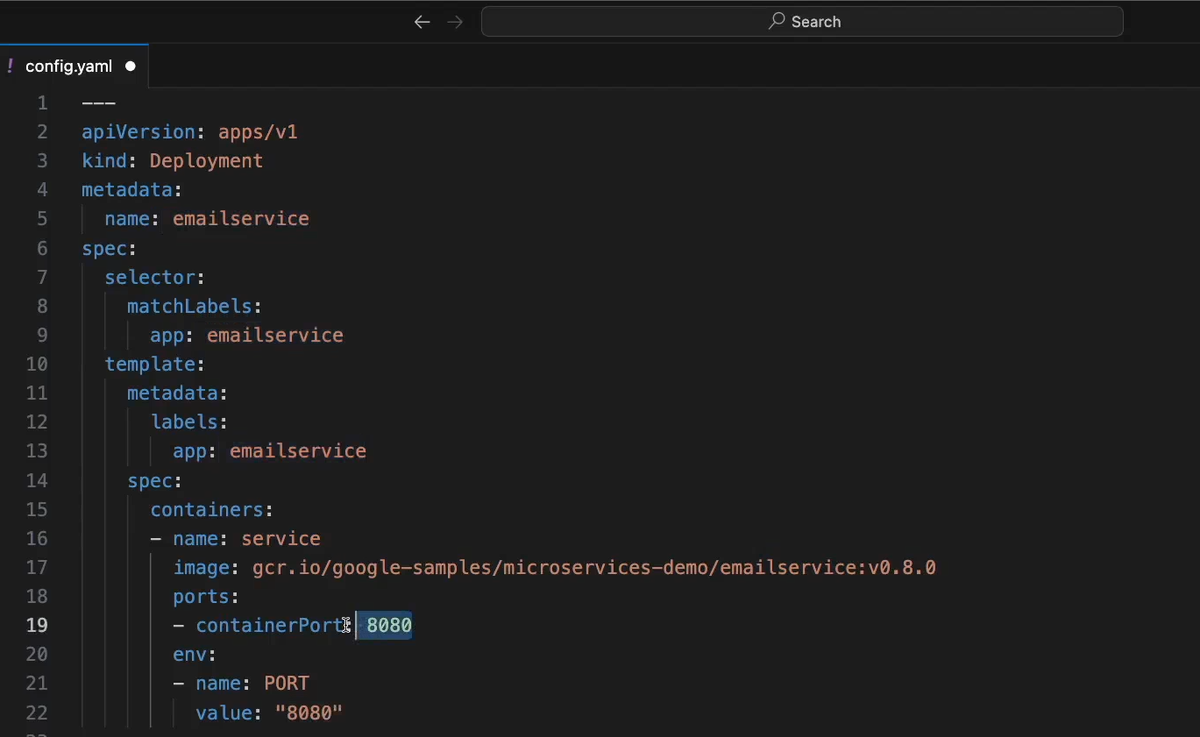Click the matchLabels key
This screenshot has height=737, width=1200.
tap(189, 306)
